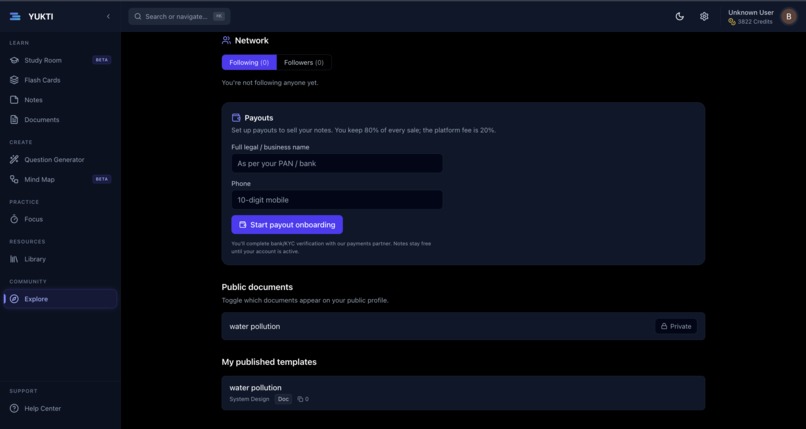This screenshot has width=806, height=429.
Task: Switch to the Following (0) tab
Action: (x=249, y=62)
